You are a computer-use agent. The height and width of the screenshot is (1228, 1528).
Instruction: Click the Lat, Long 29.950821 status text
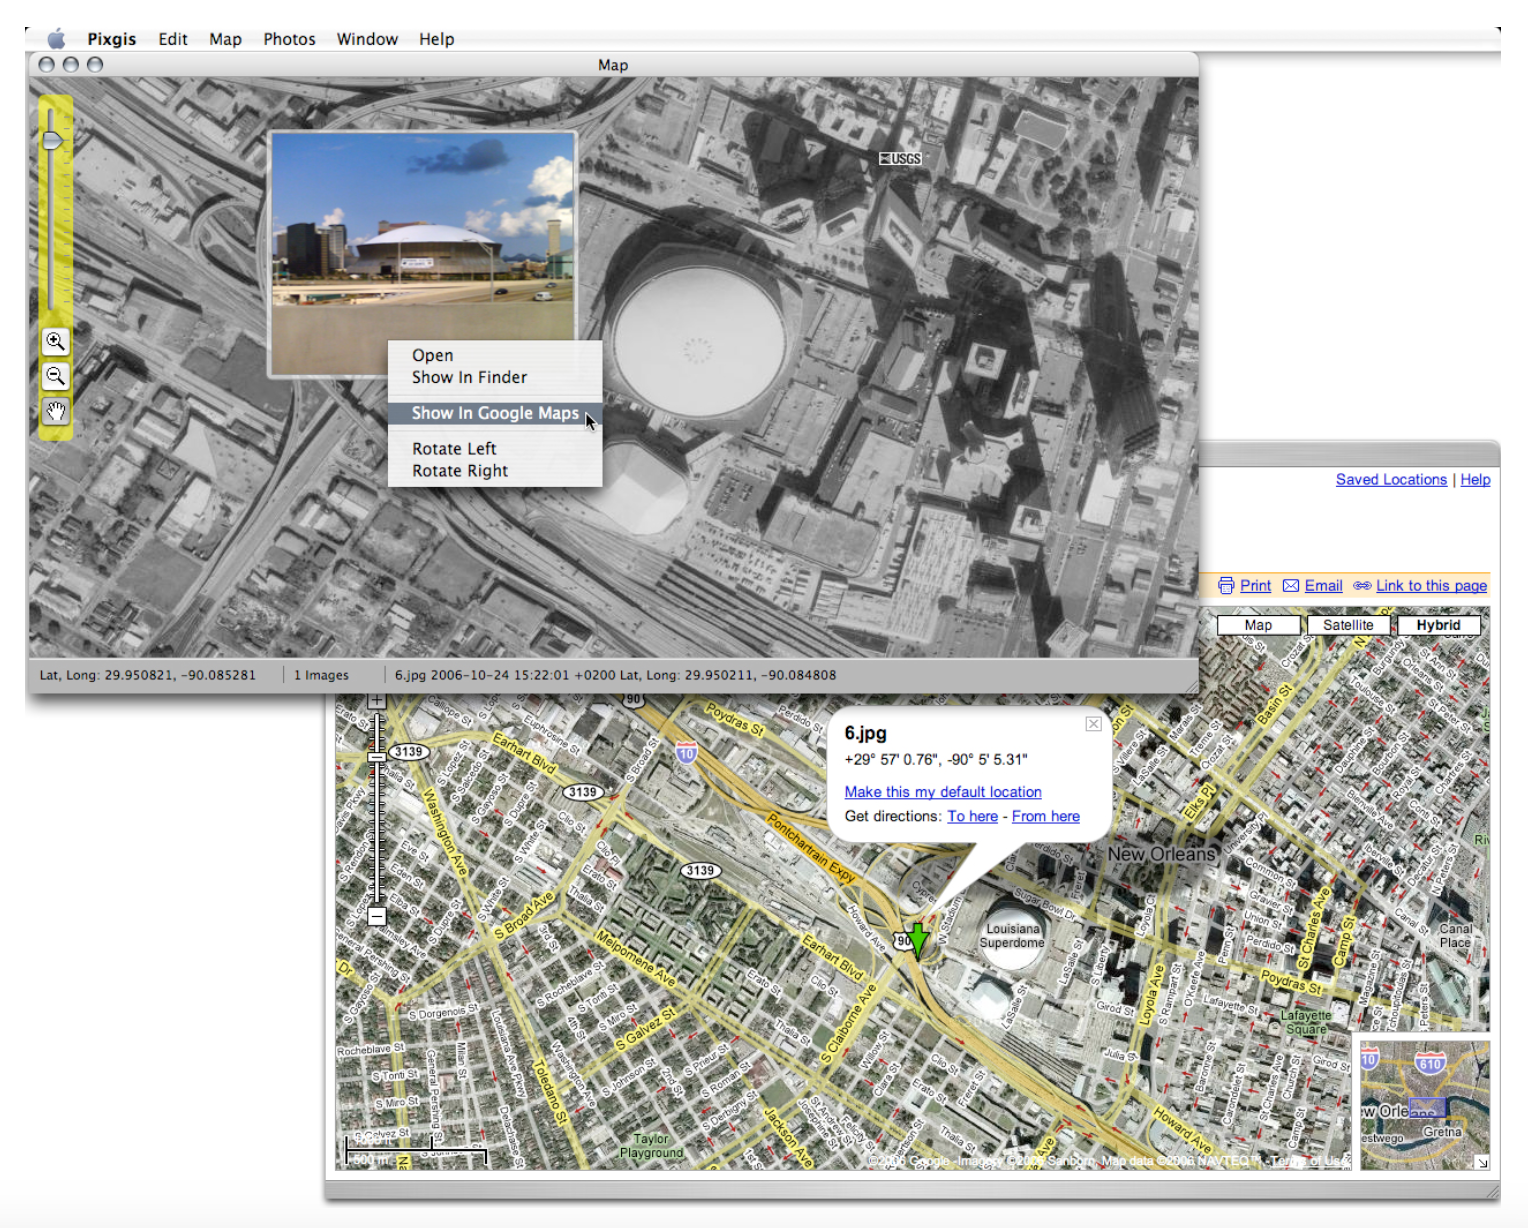[x=148, y=675]
